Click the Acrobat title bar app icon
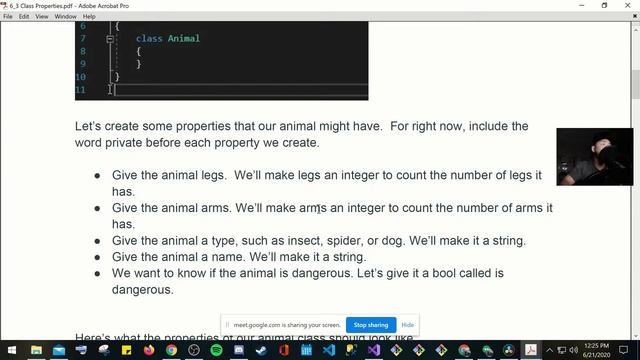640x360 pixels. pyautogui.click(x=4, y=5)
